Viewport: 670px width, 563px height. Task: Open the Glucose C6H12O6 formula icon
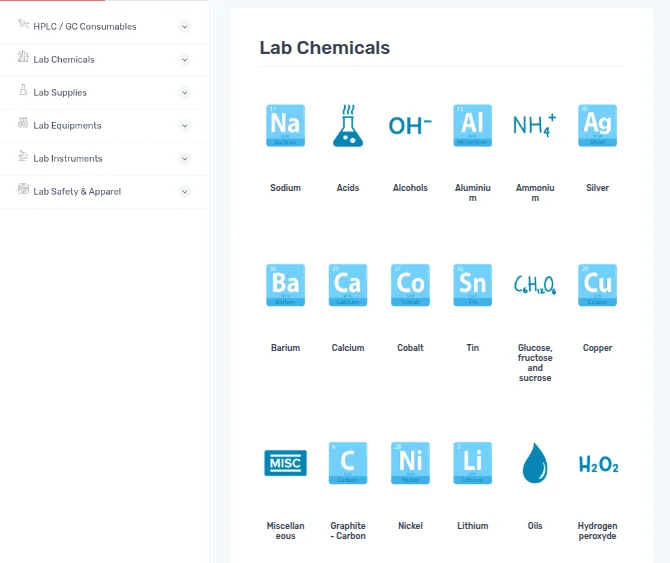click(x=534, y=286)
